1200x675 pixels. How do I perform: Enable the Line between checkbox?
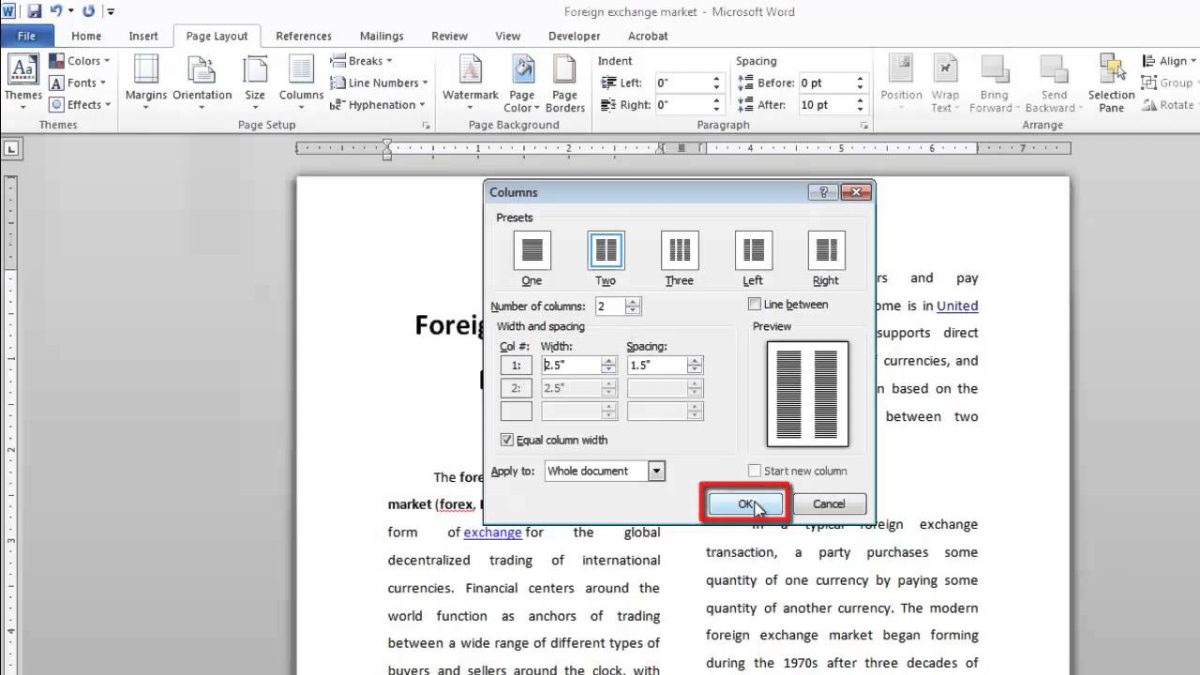[755, 304]
